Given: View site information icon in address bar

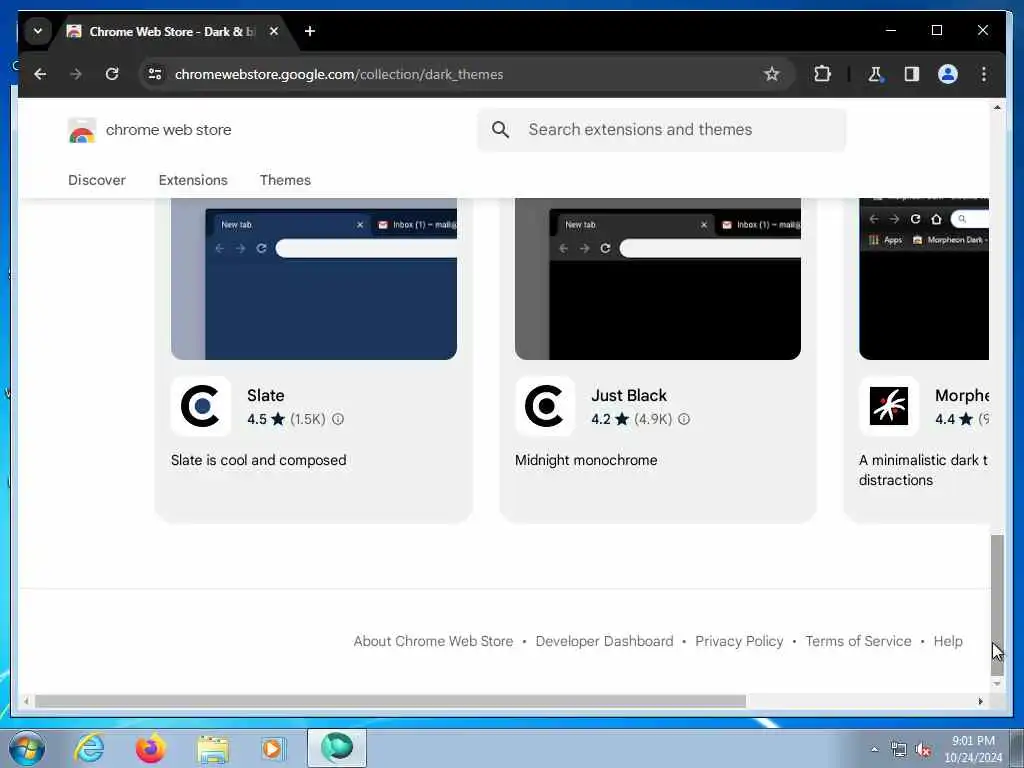Looking at the screenshot, I should (x=155, y=74).
